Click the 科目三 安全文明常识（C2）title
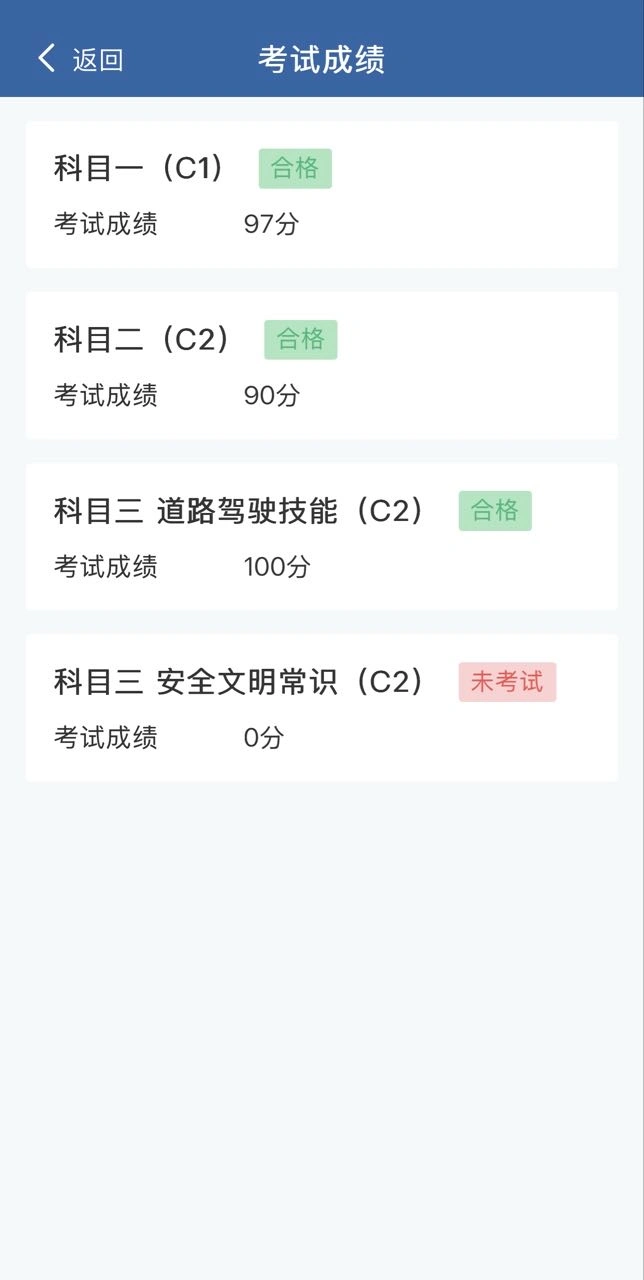This screenshot has width=644, height=1280. point(239,682)
